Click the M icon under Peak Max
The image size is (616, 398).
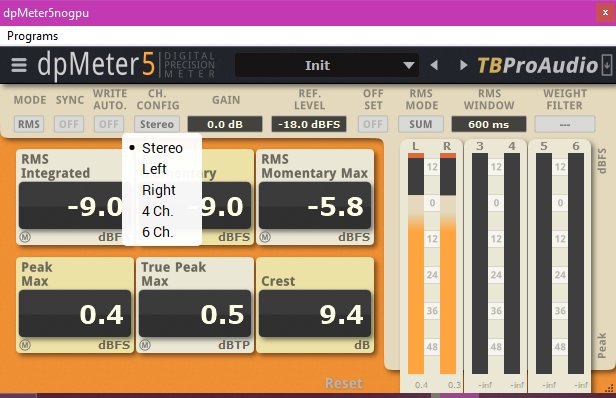point(25,345)
